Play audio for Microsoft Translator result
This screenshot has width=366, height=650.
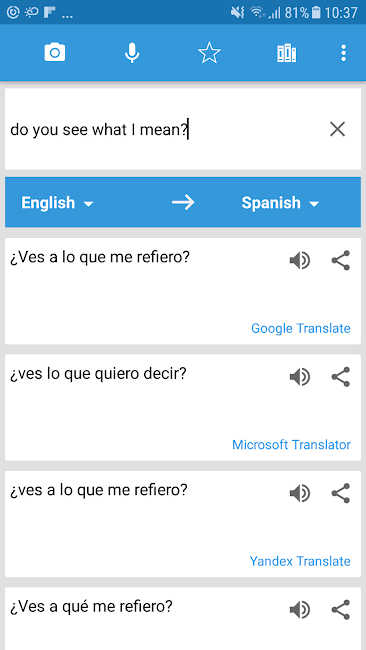(x=299, y=378)
